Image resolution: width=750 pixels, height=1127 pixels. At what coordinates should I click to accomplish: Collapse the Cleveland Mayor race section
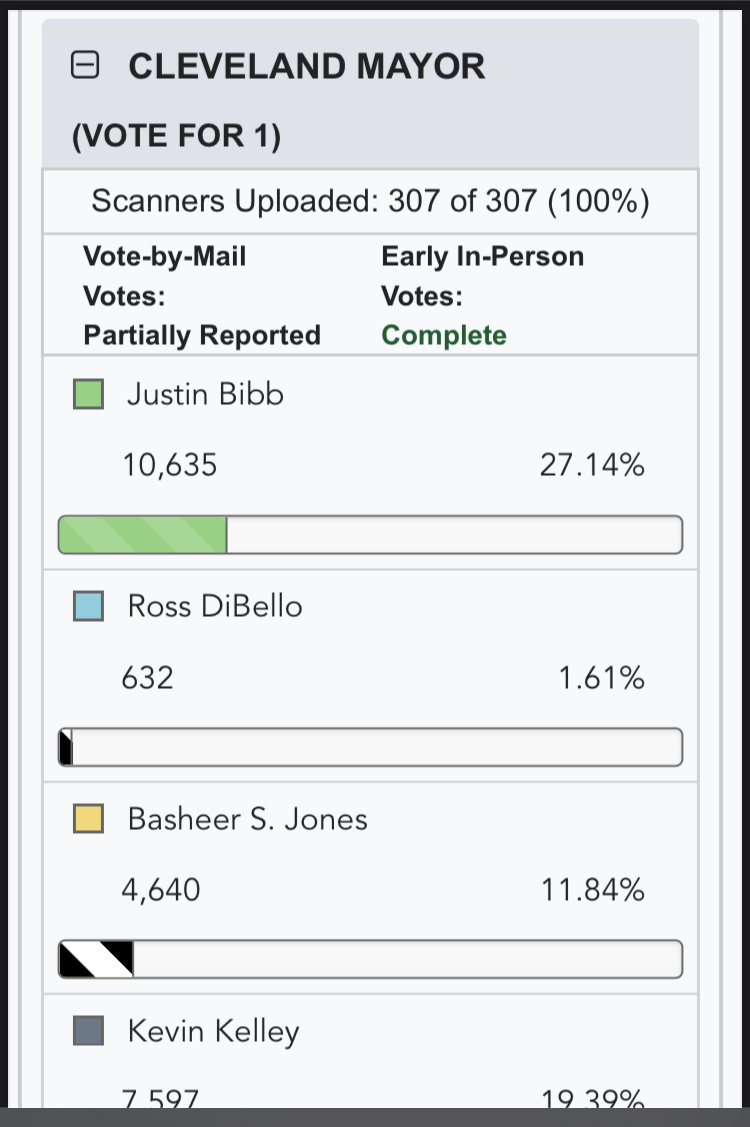(x=85, y=65)
